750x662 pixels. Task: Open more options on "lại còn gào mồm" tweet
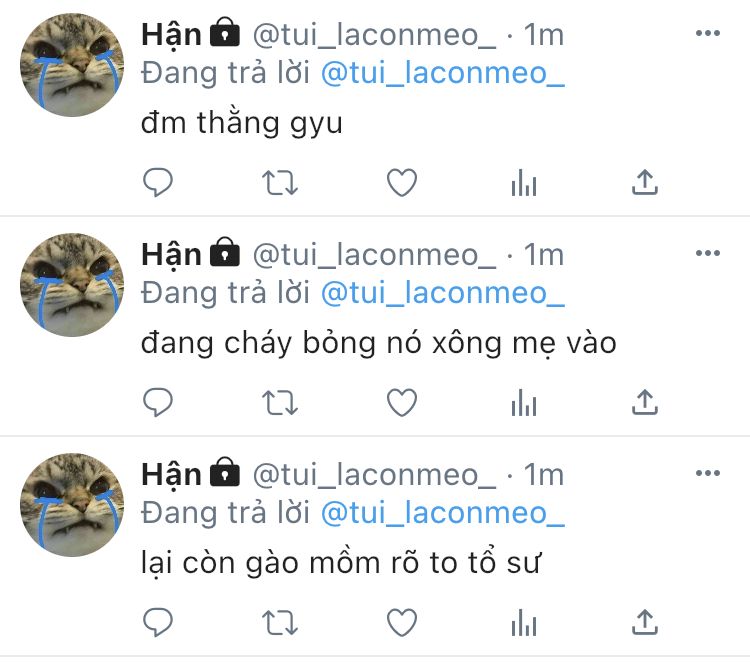click(707, 473)
